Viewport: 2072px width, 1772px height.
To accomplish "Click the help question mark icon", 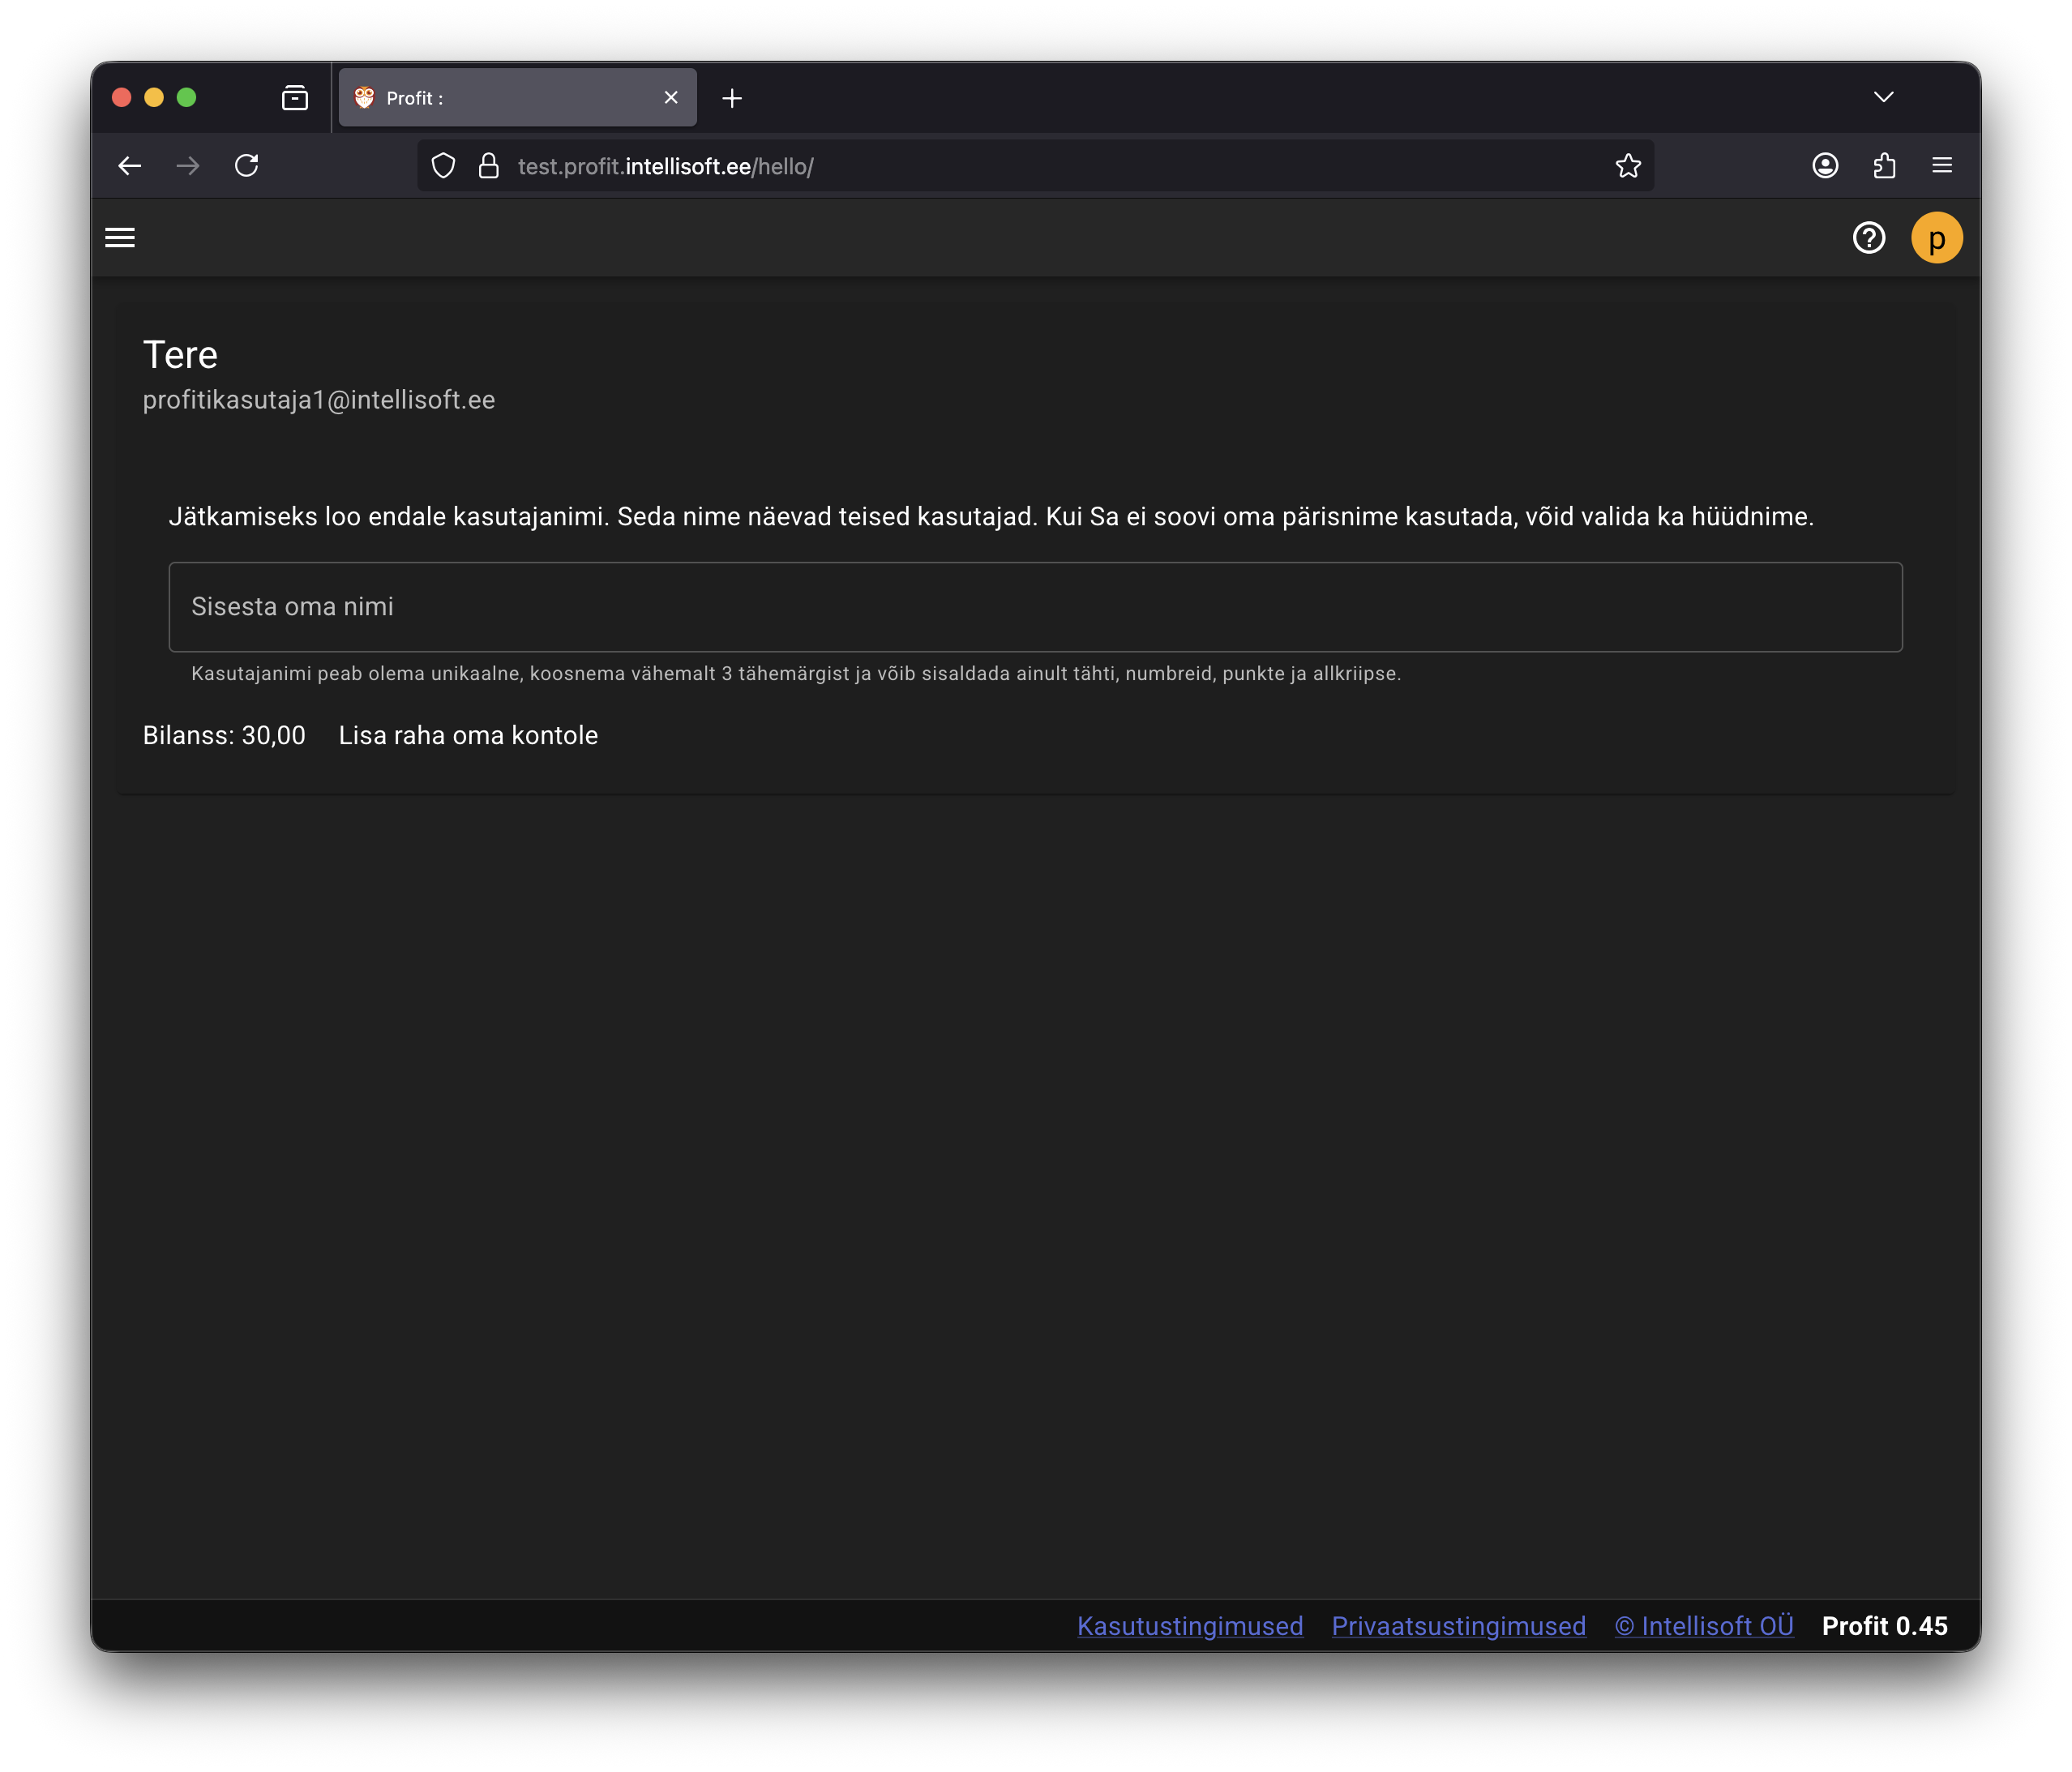I will tap(1868, 238).
